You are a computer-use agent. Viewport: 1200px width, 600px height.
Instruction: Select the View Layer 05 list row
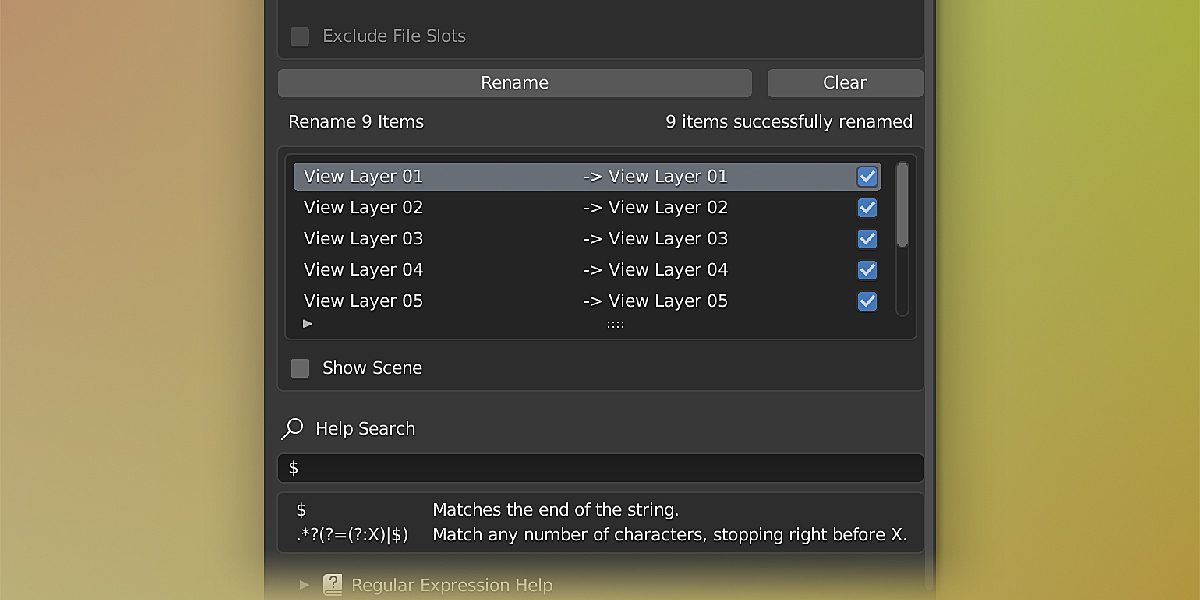click(x=500, y=301)
